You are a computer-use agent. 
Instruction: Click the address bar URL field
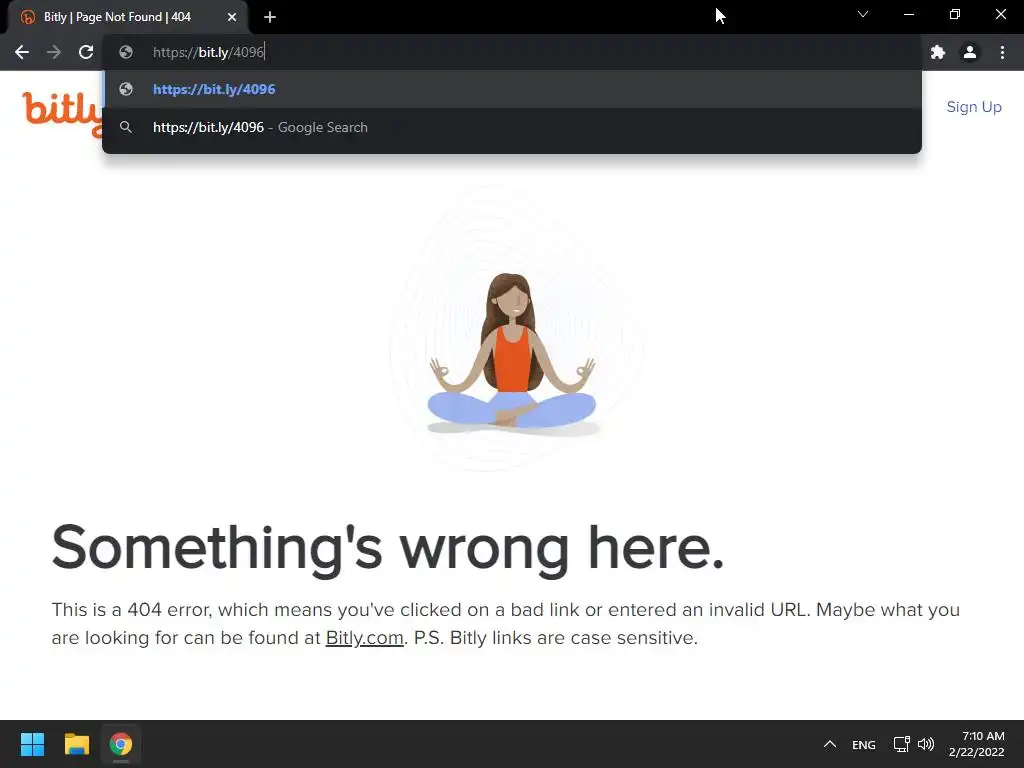click(512, 52)
